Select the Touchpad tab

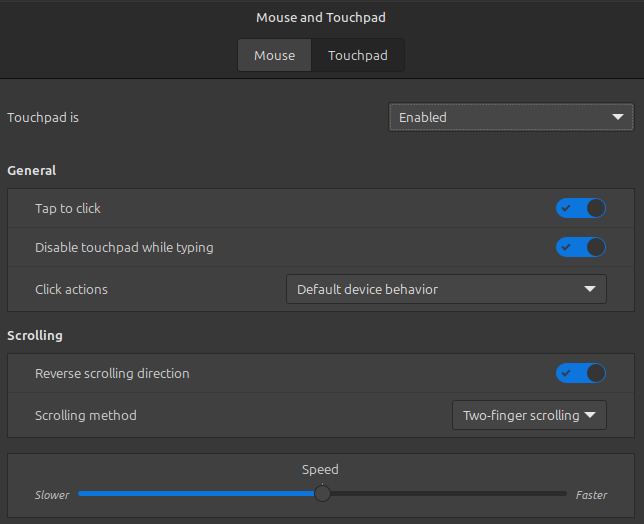[x=357, y=55]
